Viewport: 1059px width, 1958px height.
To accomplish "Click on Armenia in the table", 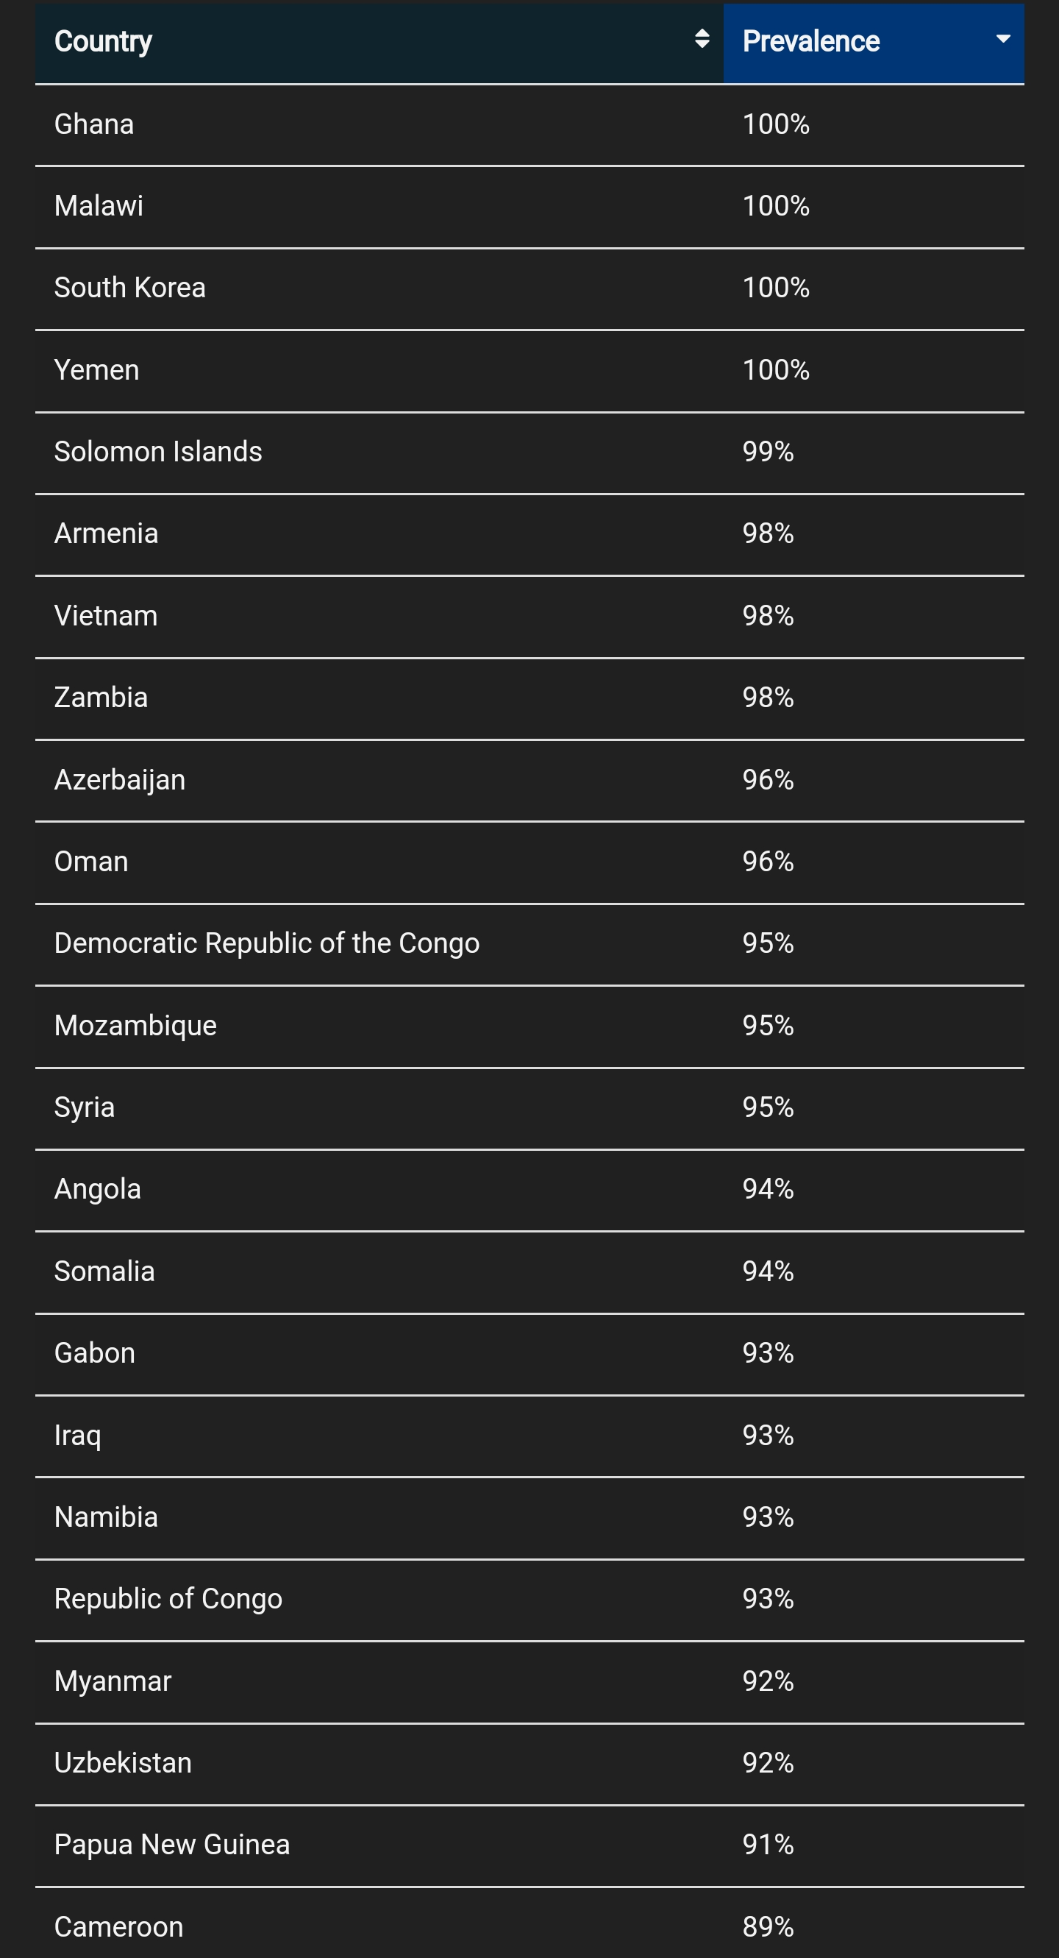I will pyautogui.click(x=106, y=534).
